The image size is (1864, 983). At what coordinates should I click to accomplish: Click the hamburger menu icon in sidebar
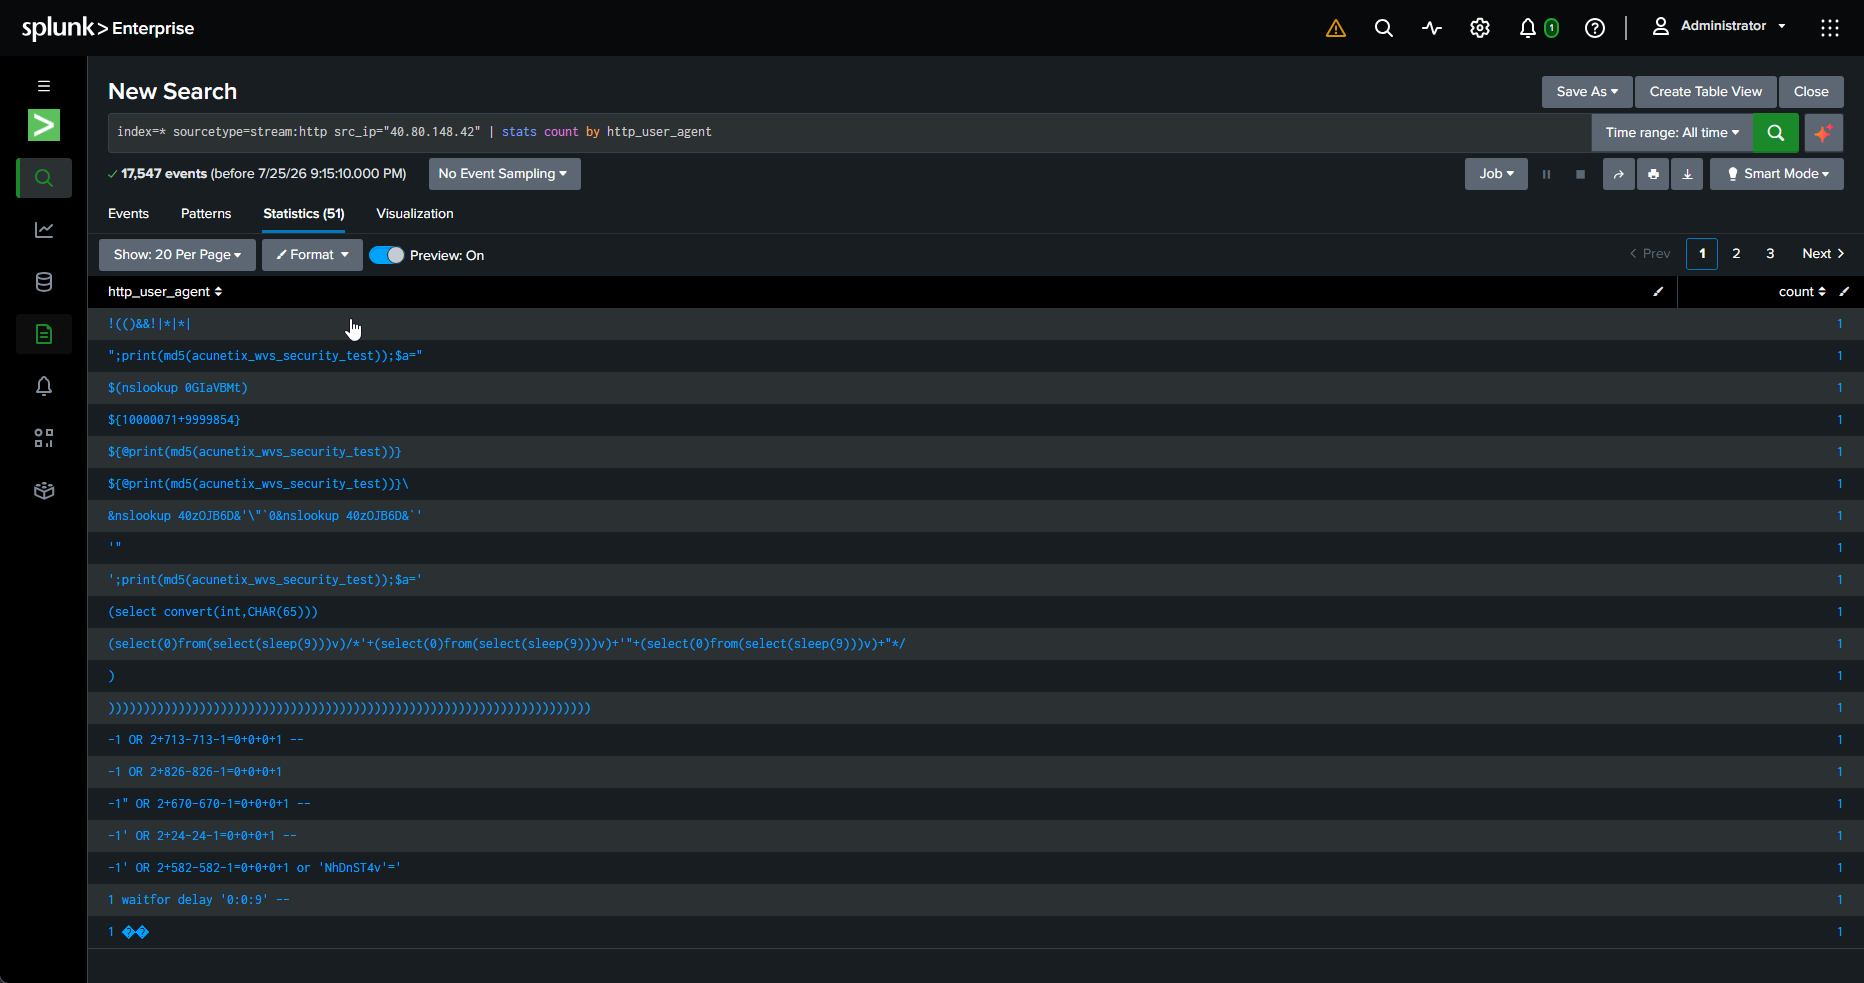[x=44, y=86]
